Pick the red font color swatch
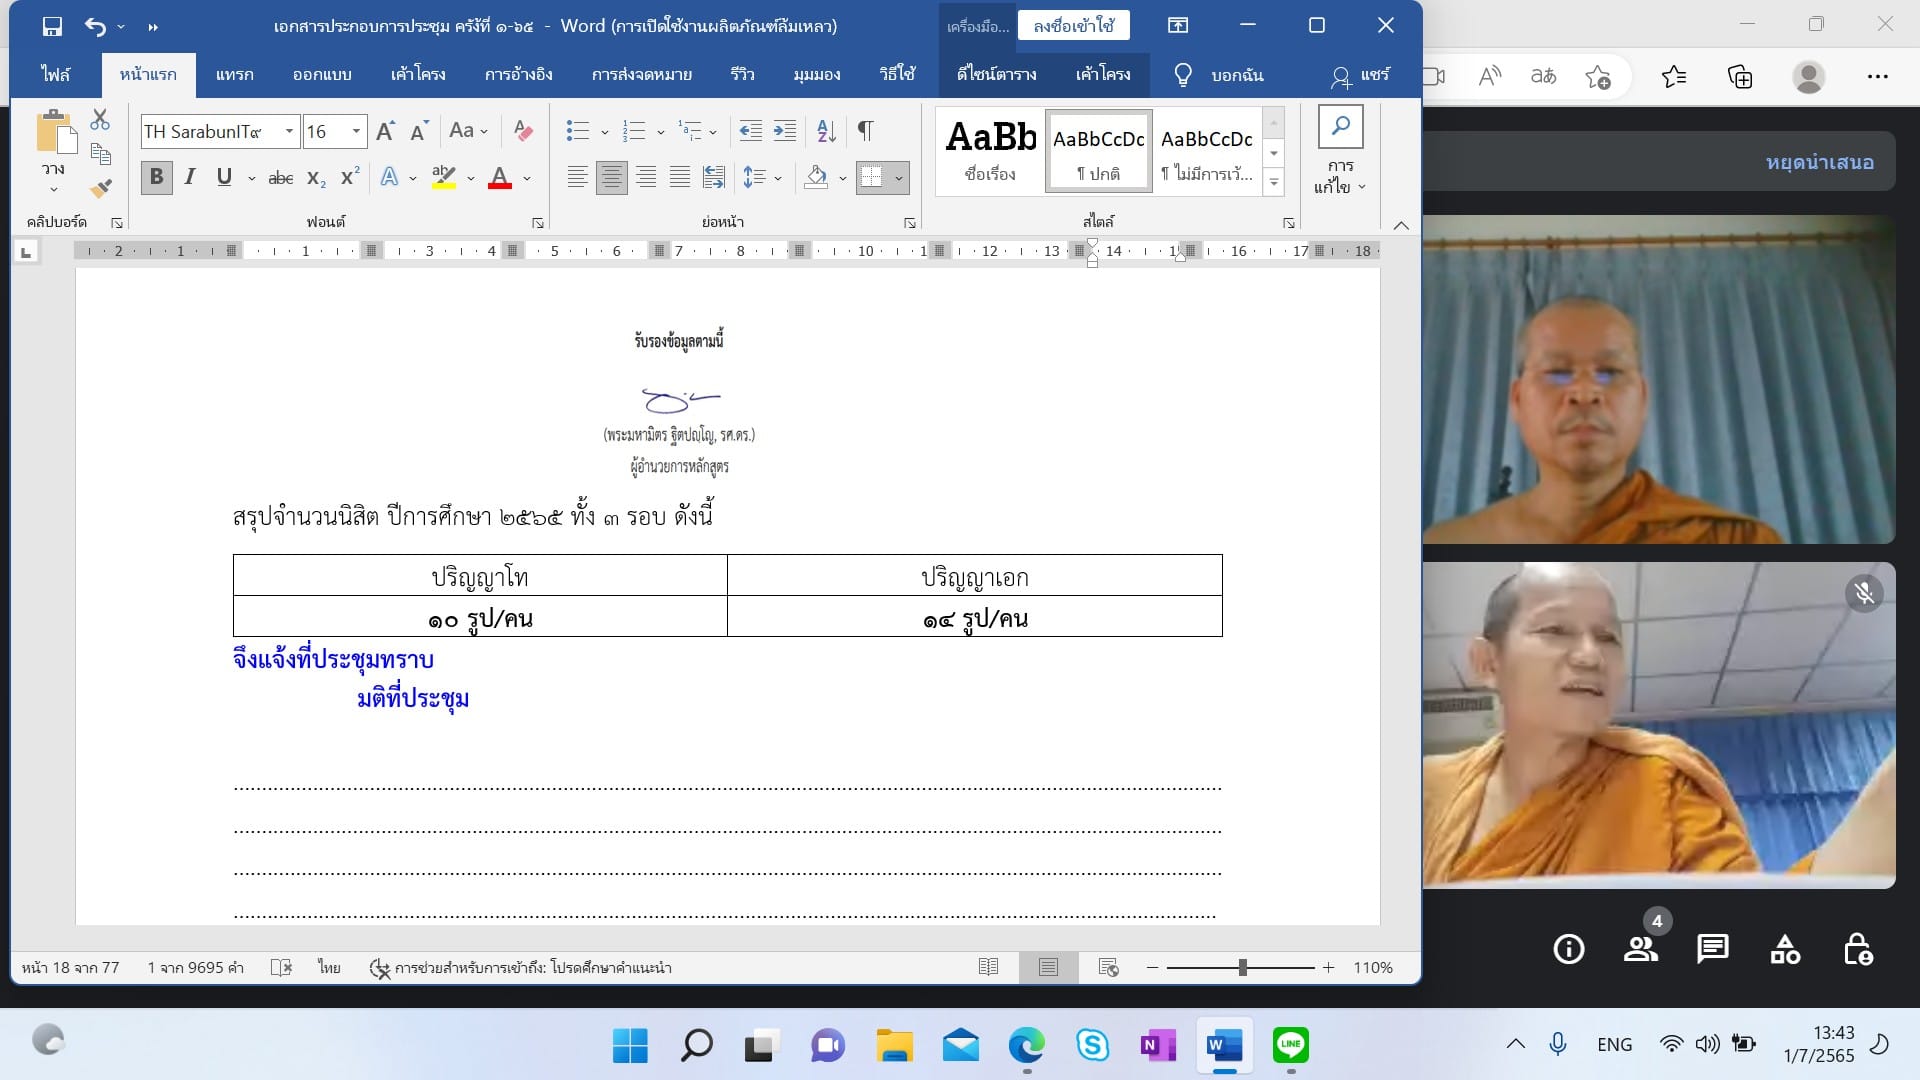Viewport: 1920px width, 1080px height. 500,178
